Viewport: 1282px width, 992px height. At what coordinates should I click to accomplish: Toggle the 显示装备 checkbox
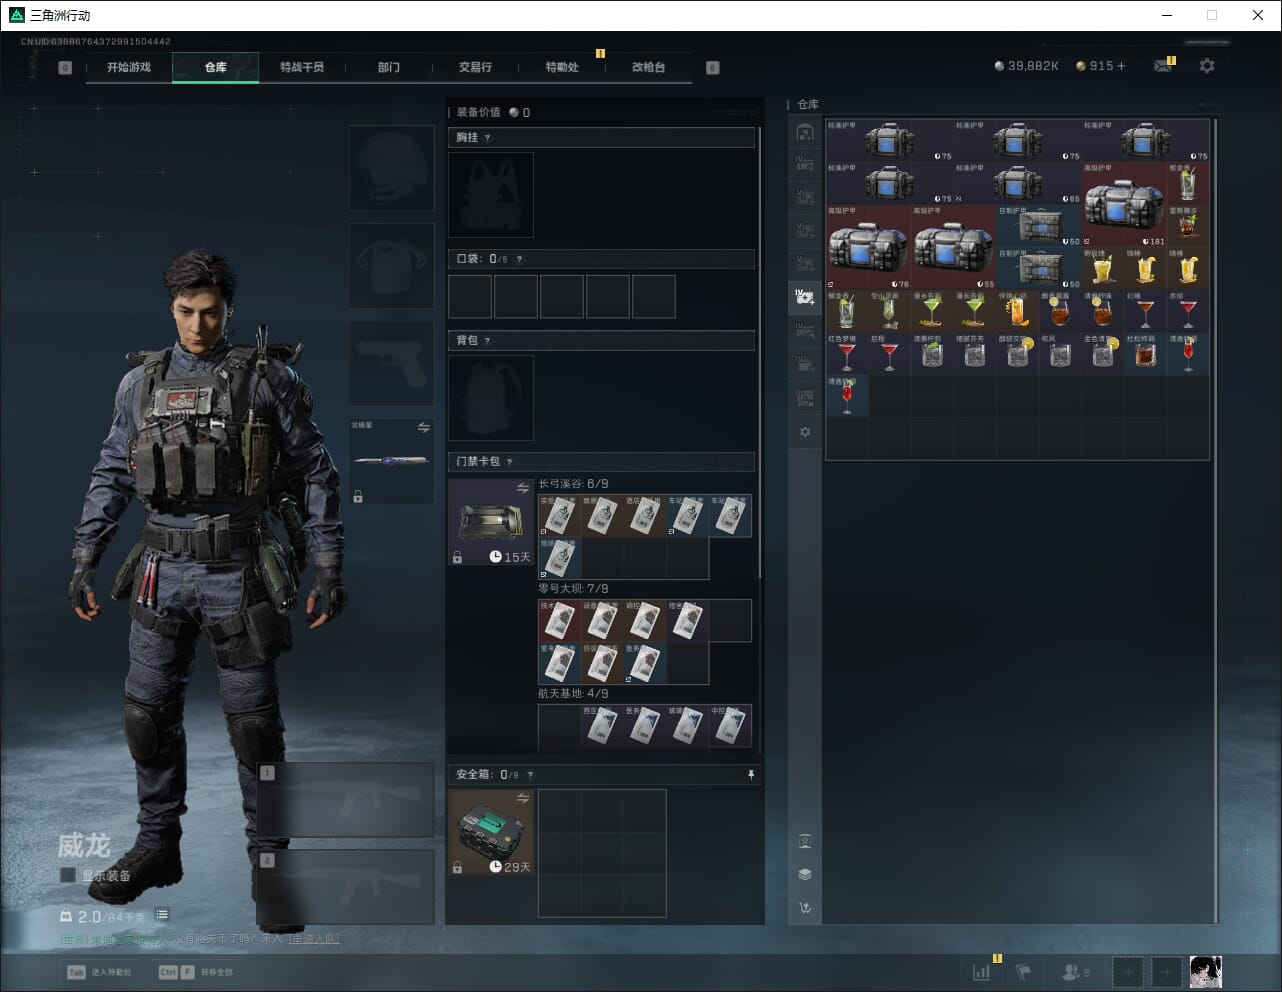point(68,876)
